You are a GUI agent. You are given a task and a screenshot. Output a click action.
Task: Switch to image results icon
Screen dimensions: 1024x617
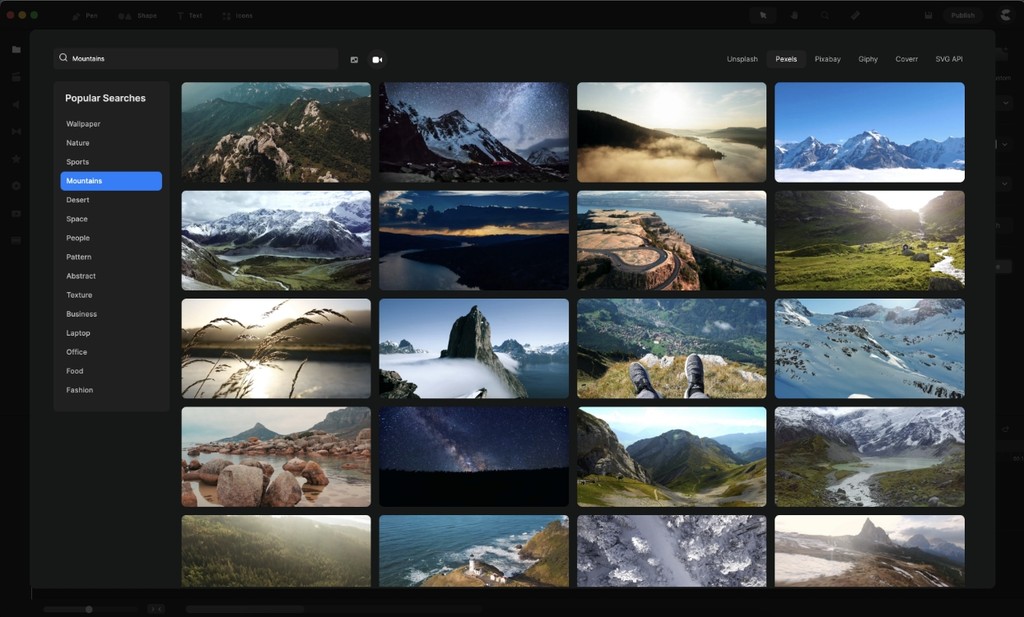(354, 60)
